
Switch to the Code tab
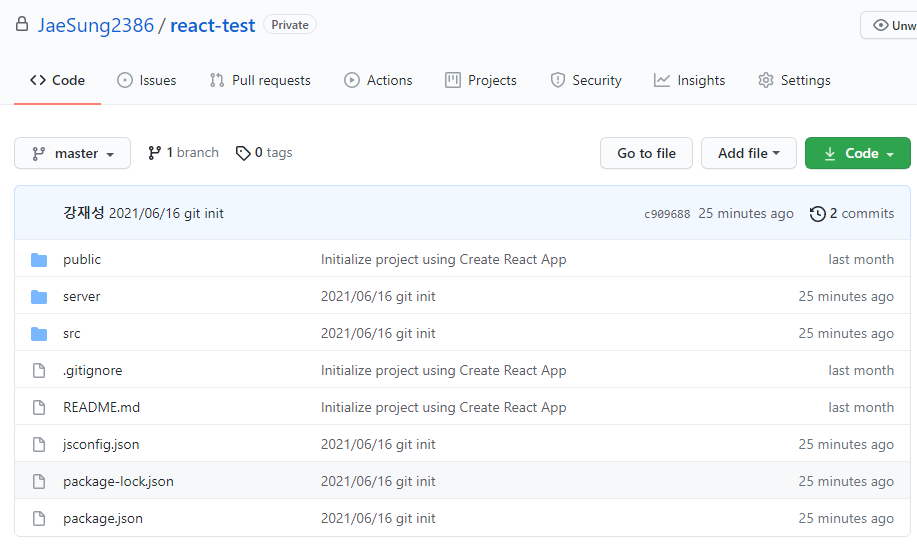coord(57,80)
